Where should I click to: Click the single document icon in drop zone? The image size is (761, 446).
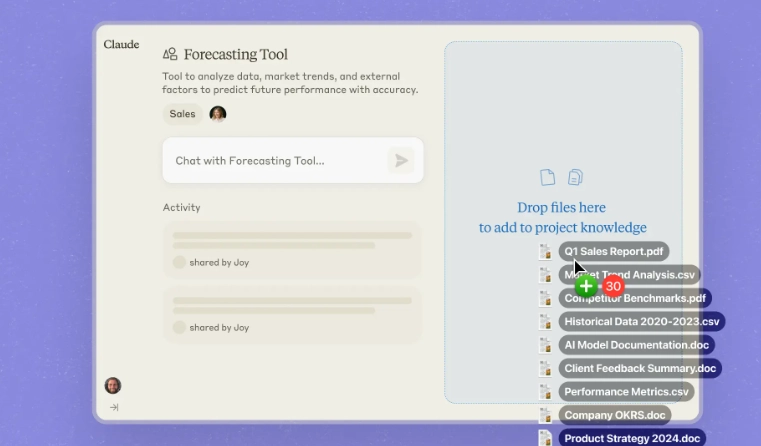click(547, 177)
